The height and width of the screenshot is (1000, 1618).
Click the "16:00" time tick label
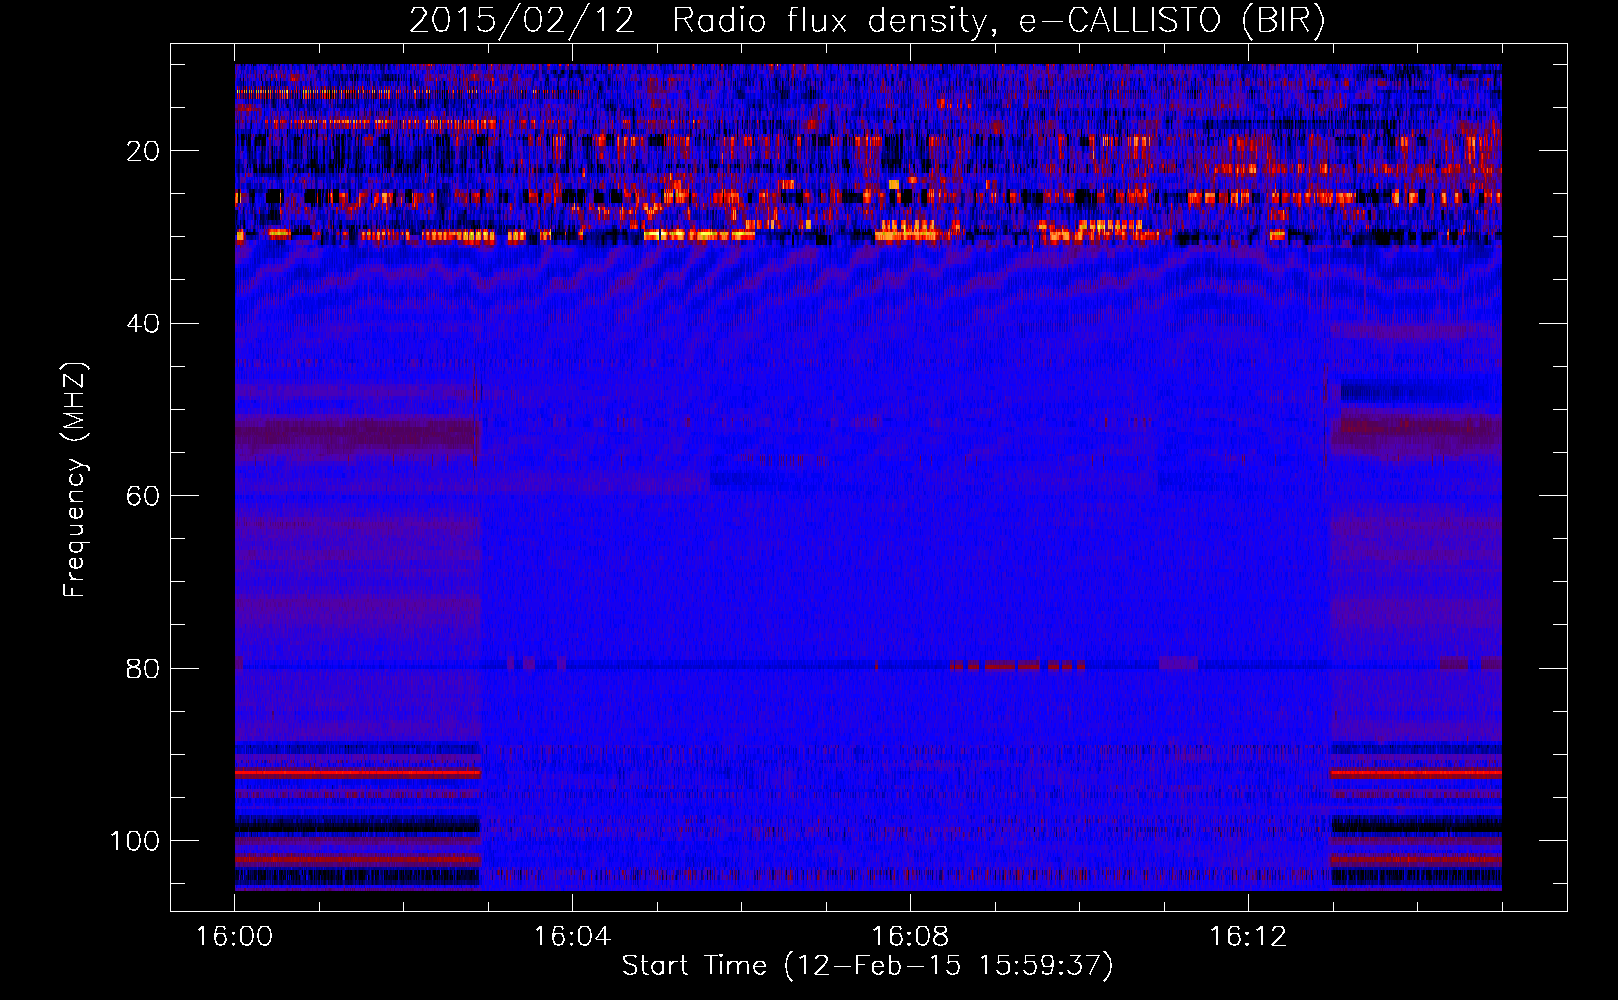click(x=234, y=936)
